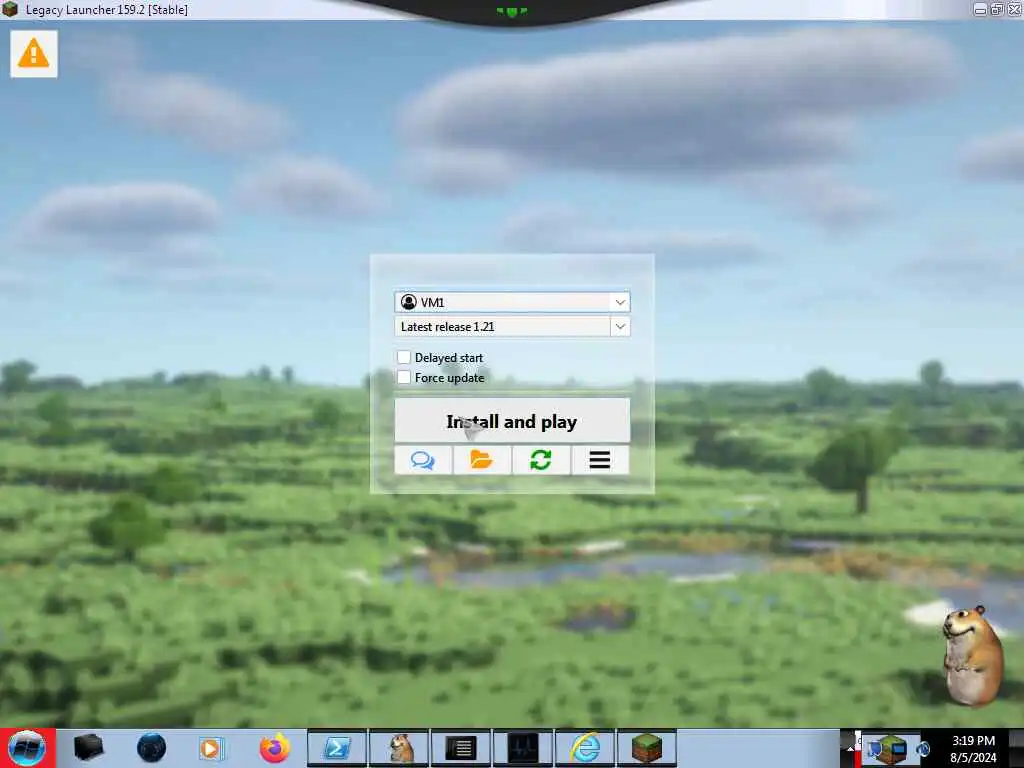The width and height of the screenshot is (1024, 768).
Task: Restore down the Legacy Launcher window
Action: point(997,9)
